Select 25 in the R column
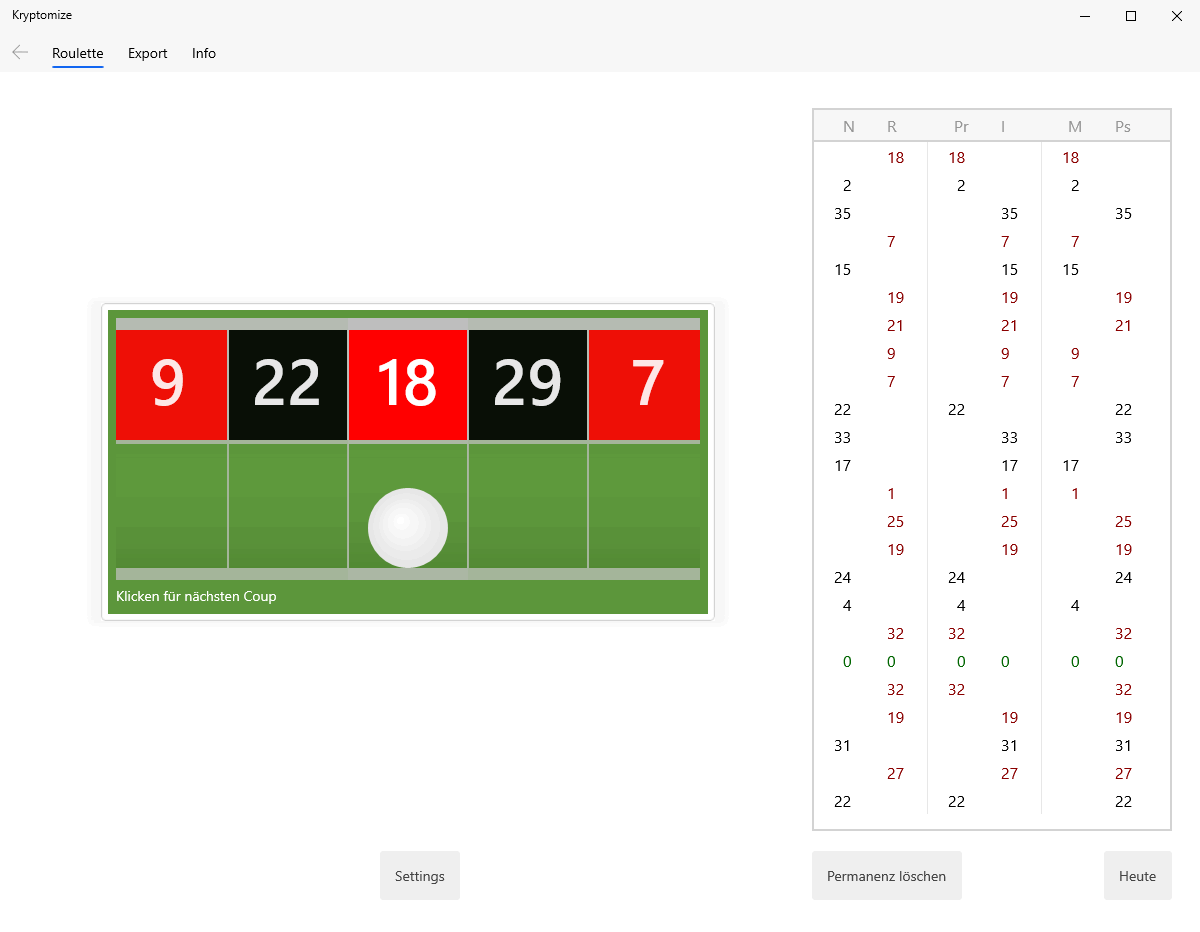Screen dimensions: 1200x932 896,522
